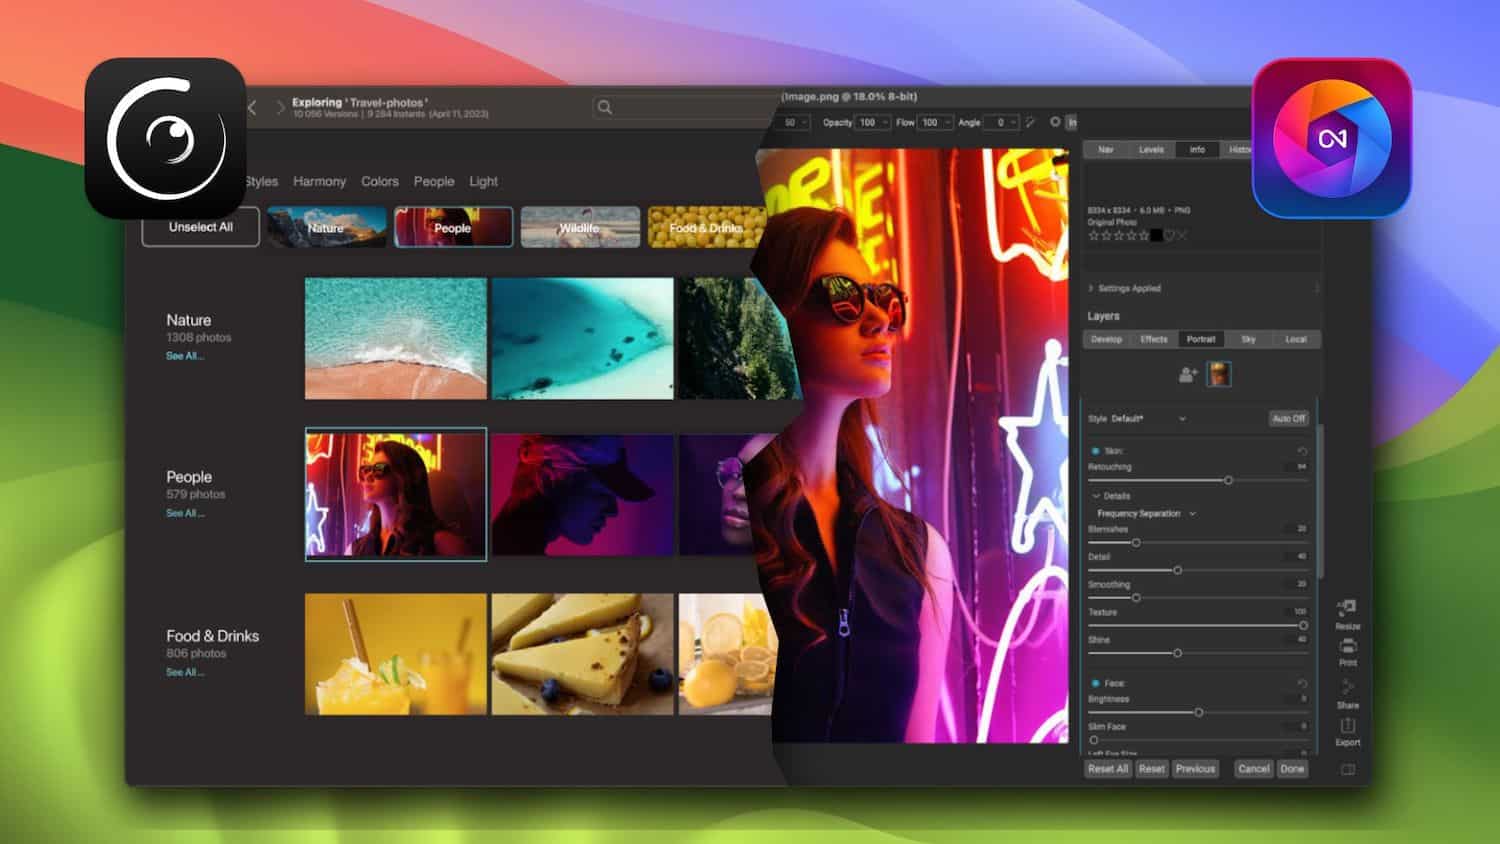Go back with the left arrow
The image size is (1500, 844).
click(252, 107)
